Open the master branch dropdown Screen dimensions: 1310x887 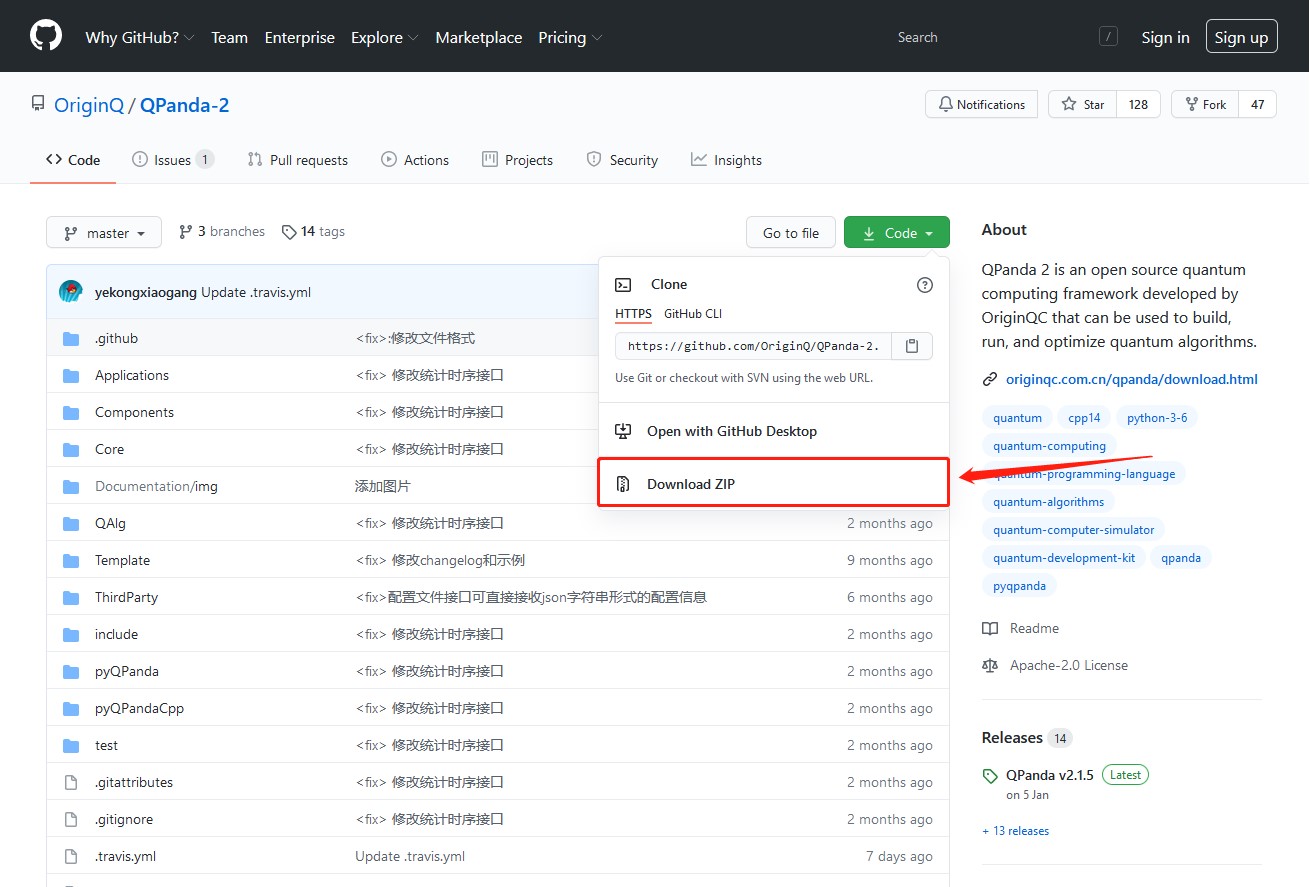(104, 233)
